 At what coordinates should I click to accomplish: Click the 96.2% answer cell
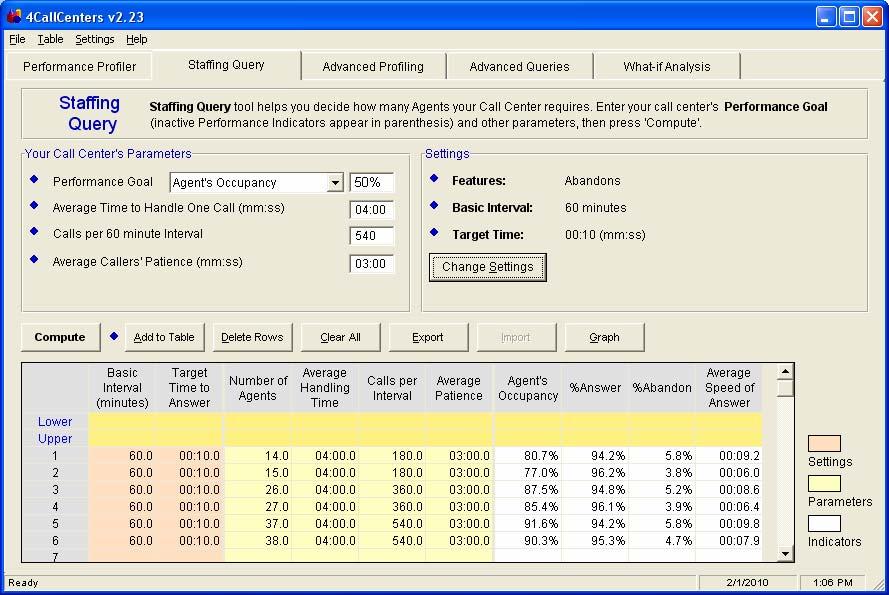(595, 473)
